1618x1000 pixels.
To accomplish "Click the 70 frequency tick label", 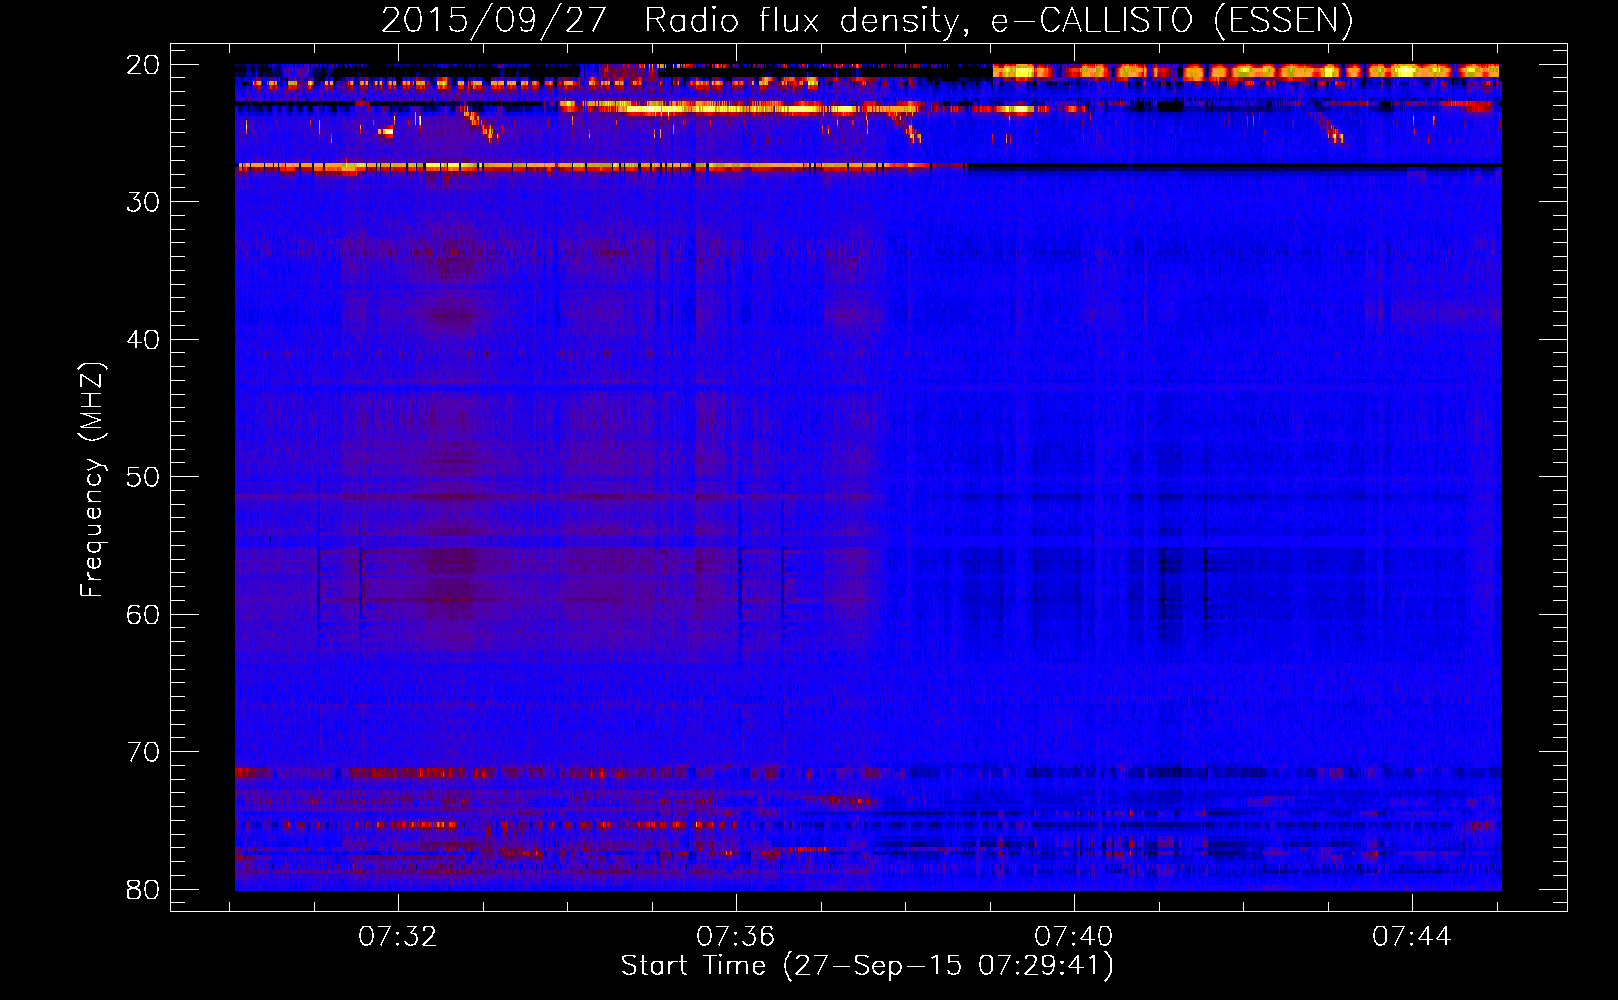I will pyautogui.click(x=143, y=752).
